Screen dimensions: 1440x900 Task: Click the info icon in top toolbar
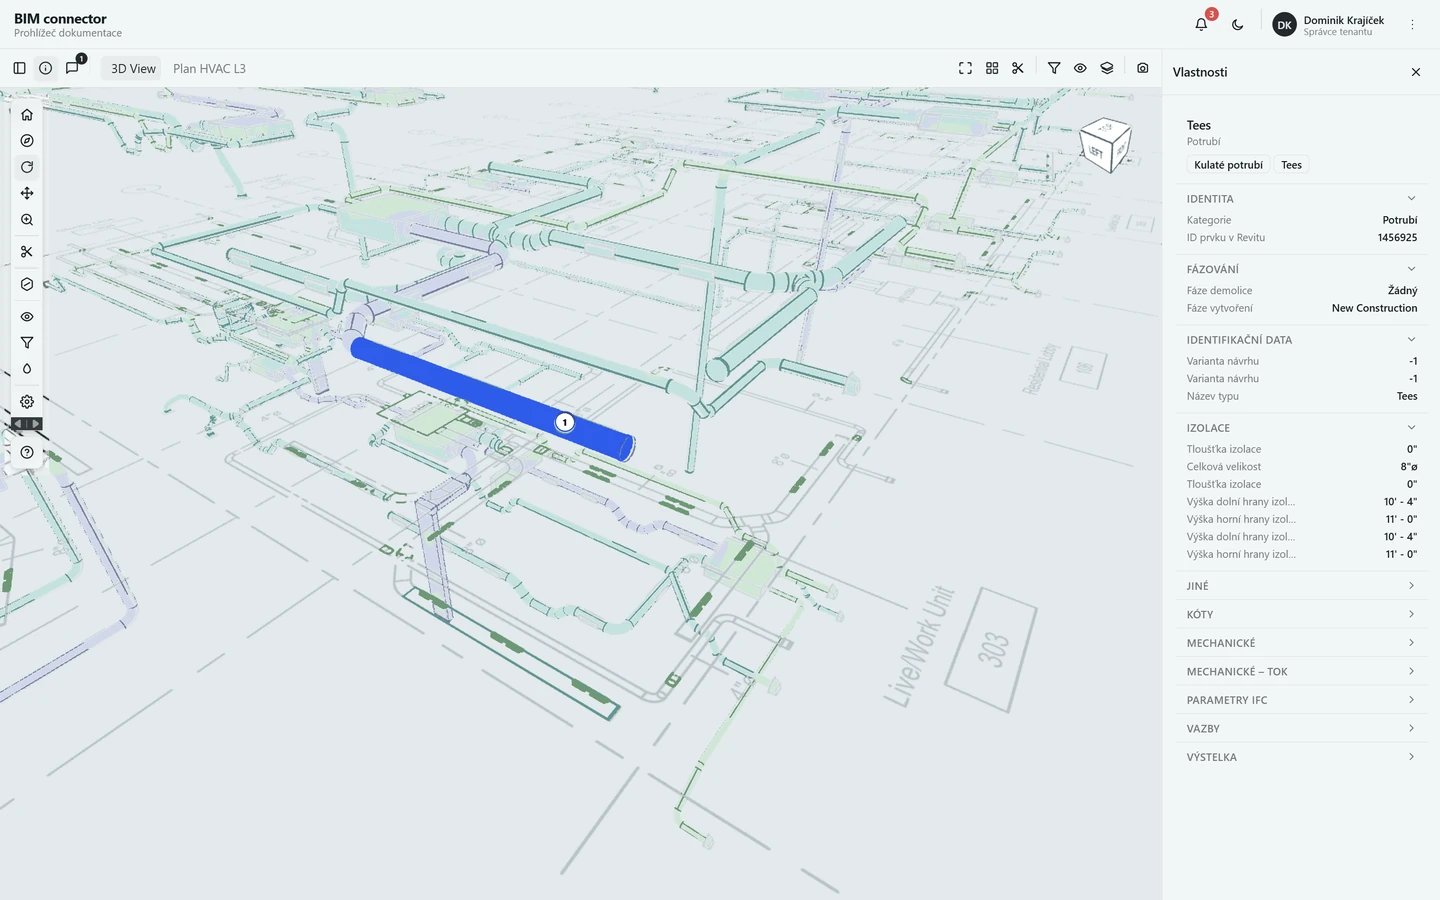coord(46,68)
